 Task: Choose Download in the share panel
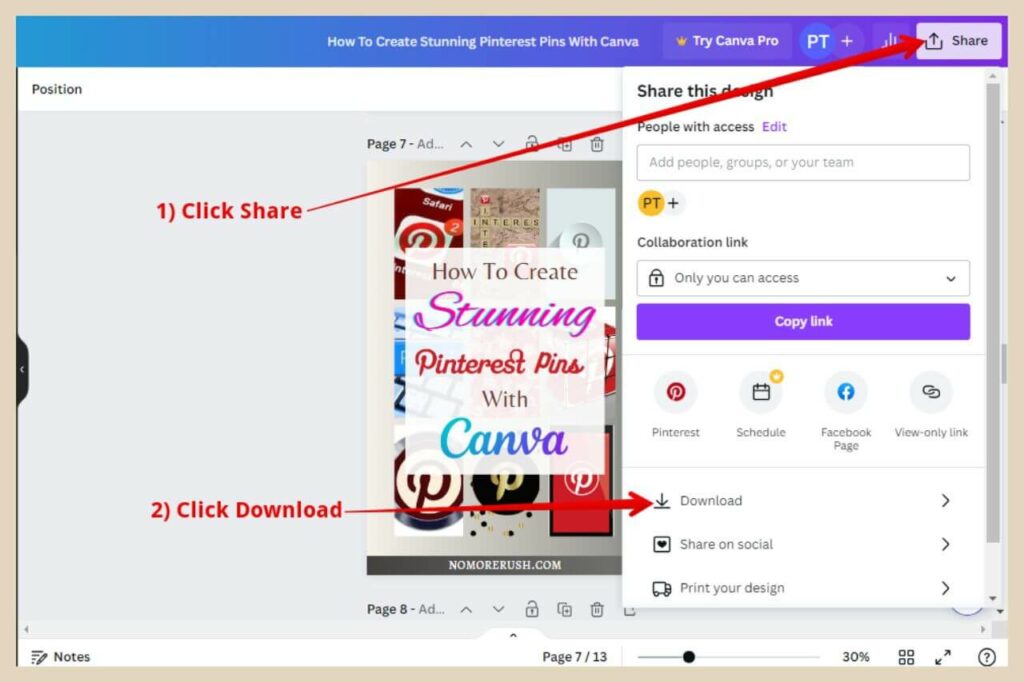pyautogui.click(x=803, y=501)
